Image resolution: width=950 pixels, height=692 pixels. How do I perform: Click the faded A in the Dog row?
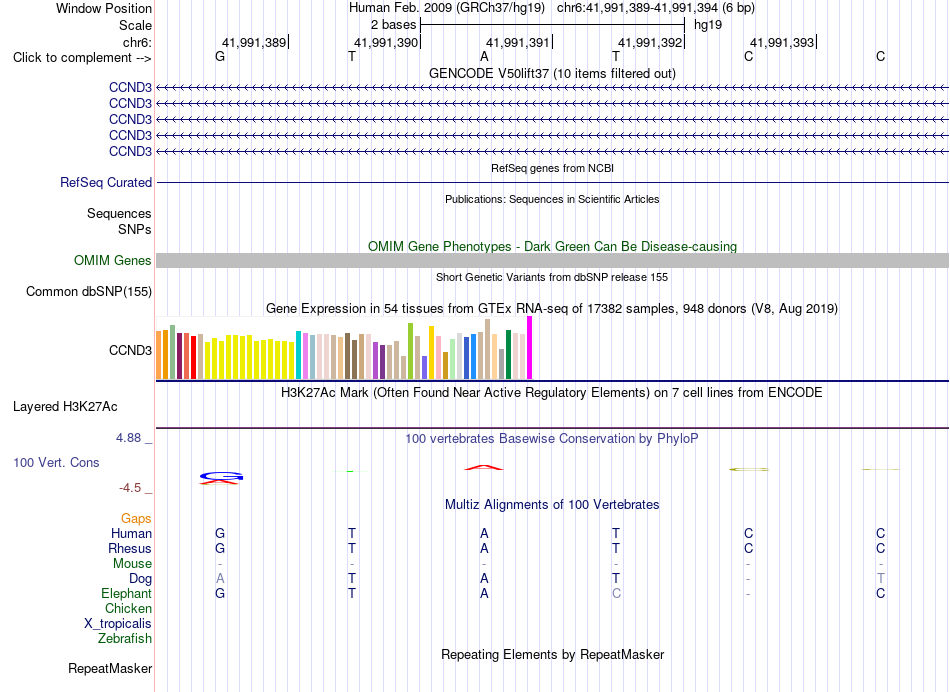tap(220, 578)
